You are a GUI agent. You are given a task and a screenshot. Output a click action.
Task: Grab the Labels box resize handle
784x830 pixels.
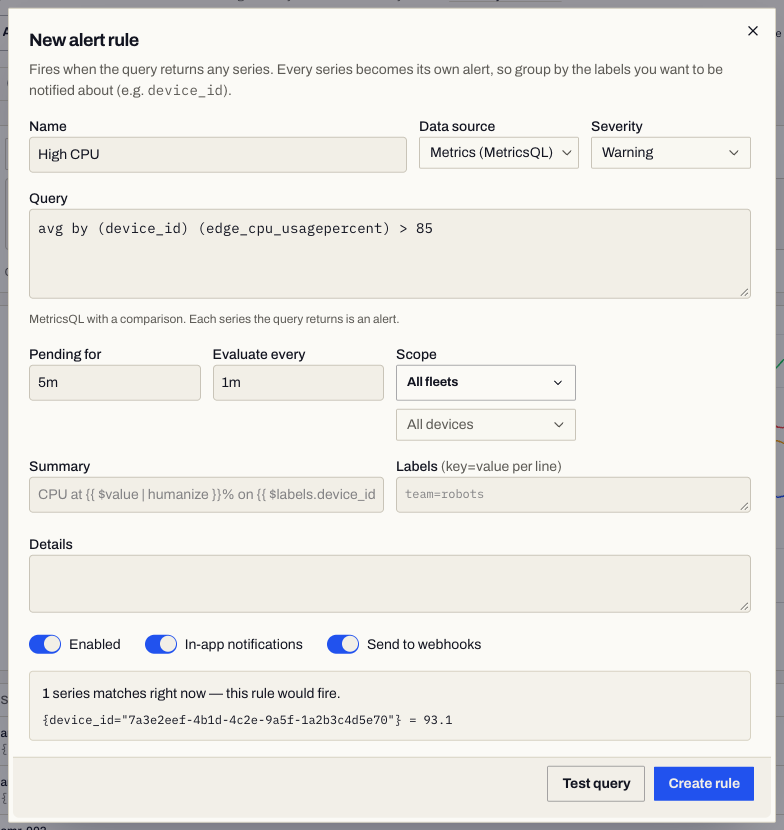(744, 507)
